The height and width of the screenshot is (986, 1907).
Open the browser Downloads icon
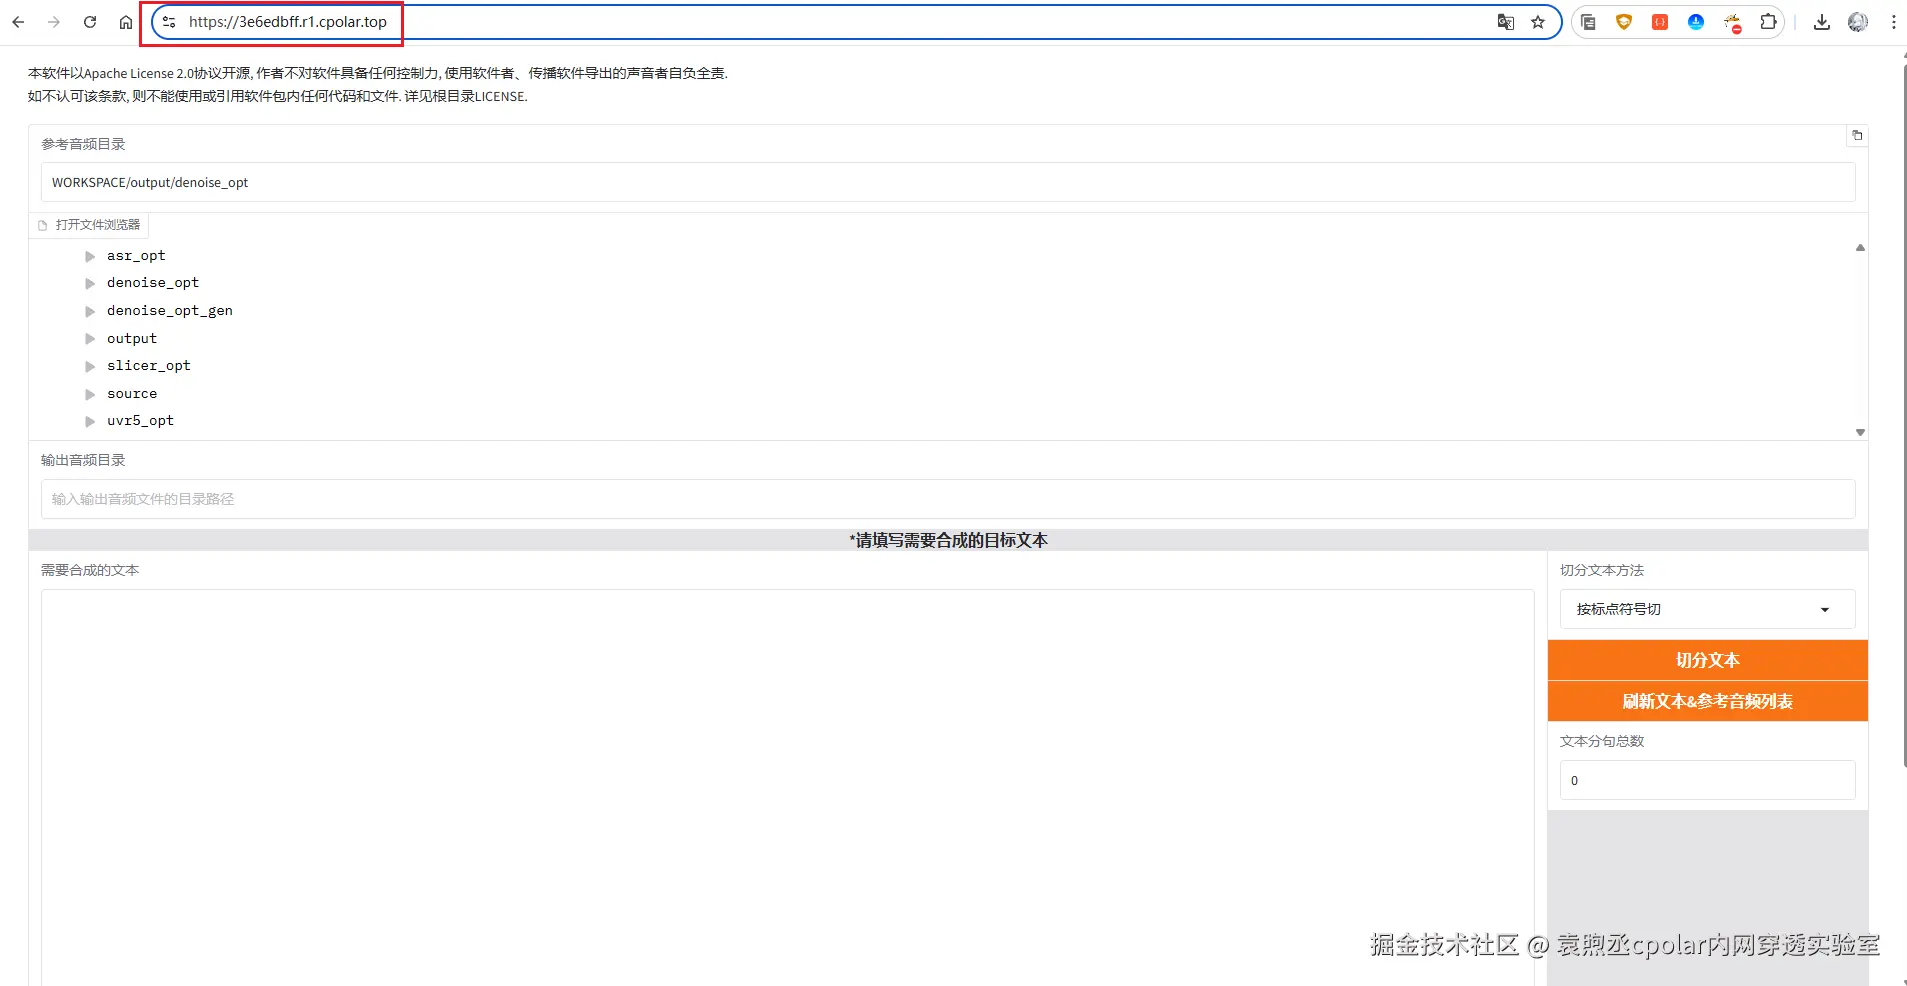coord(1822,21)
